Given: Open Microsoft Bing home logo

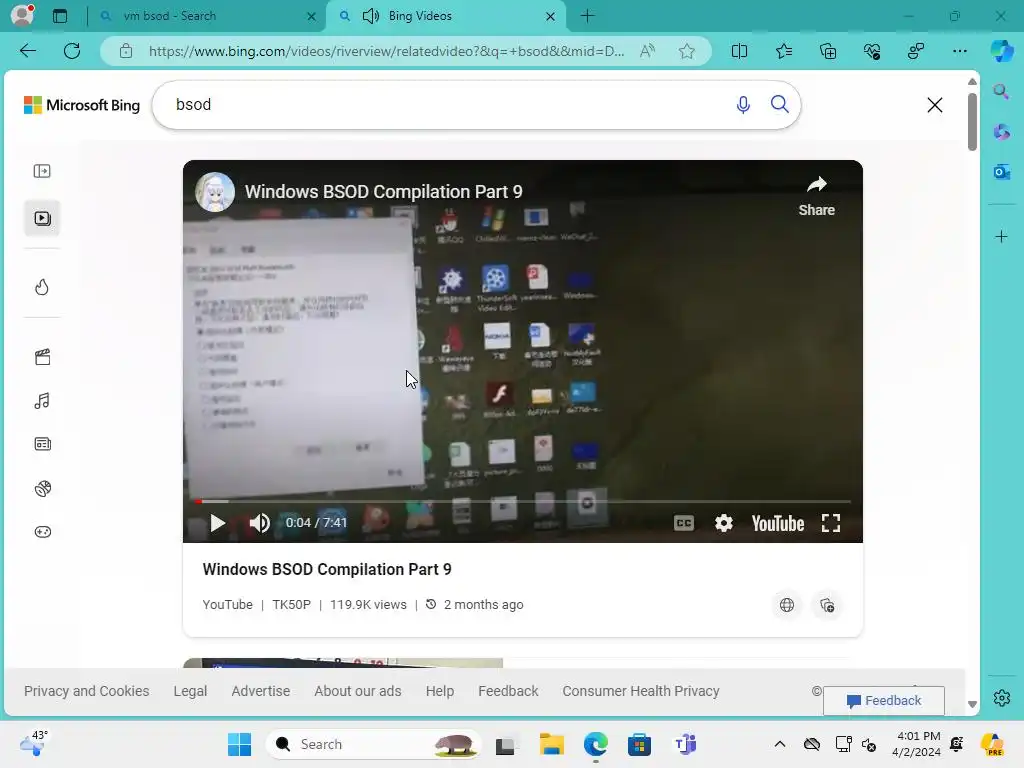Looking at the screenshot, I should 82,105.
